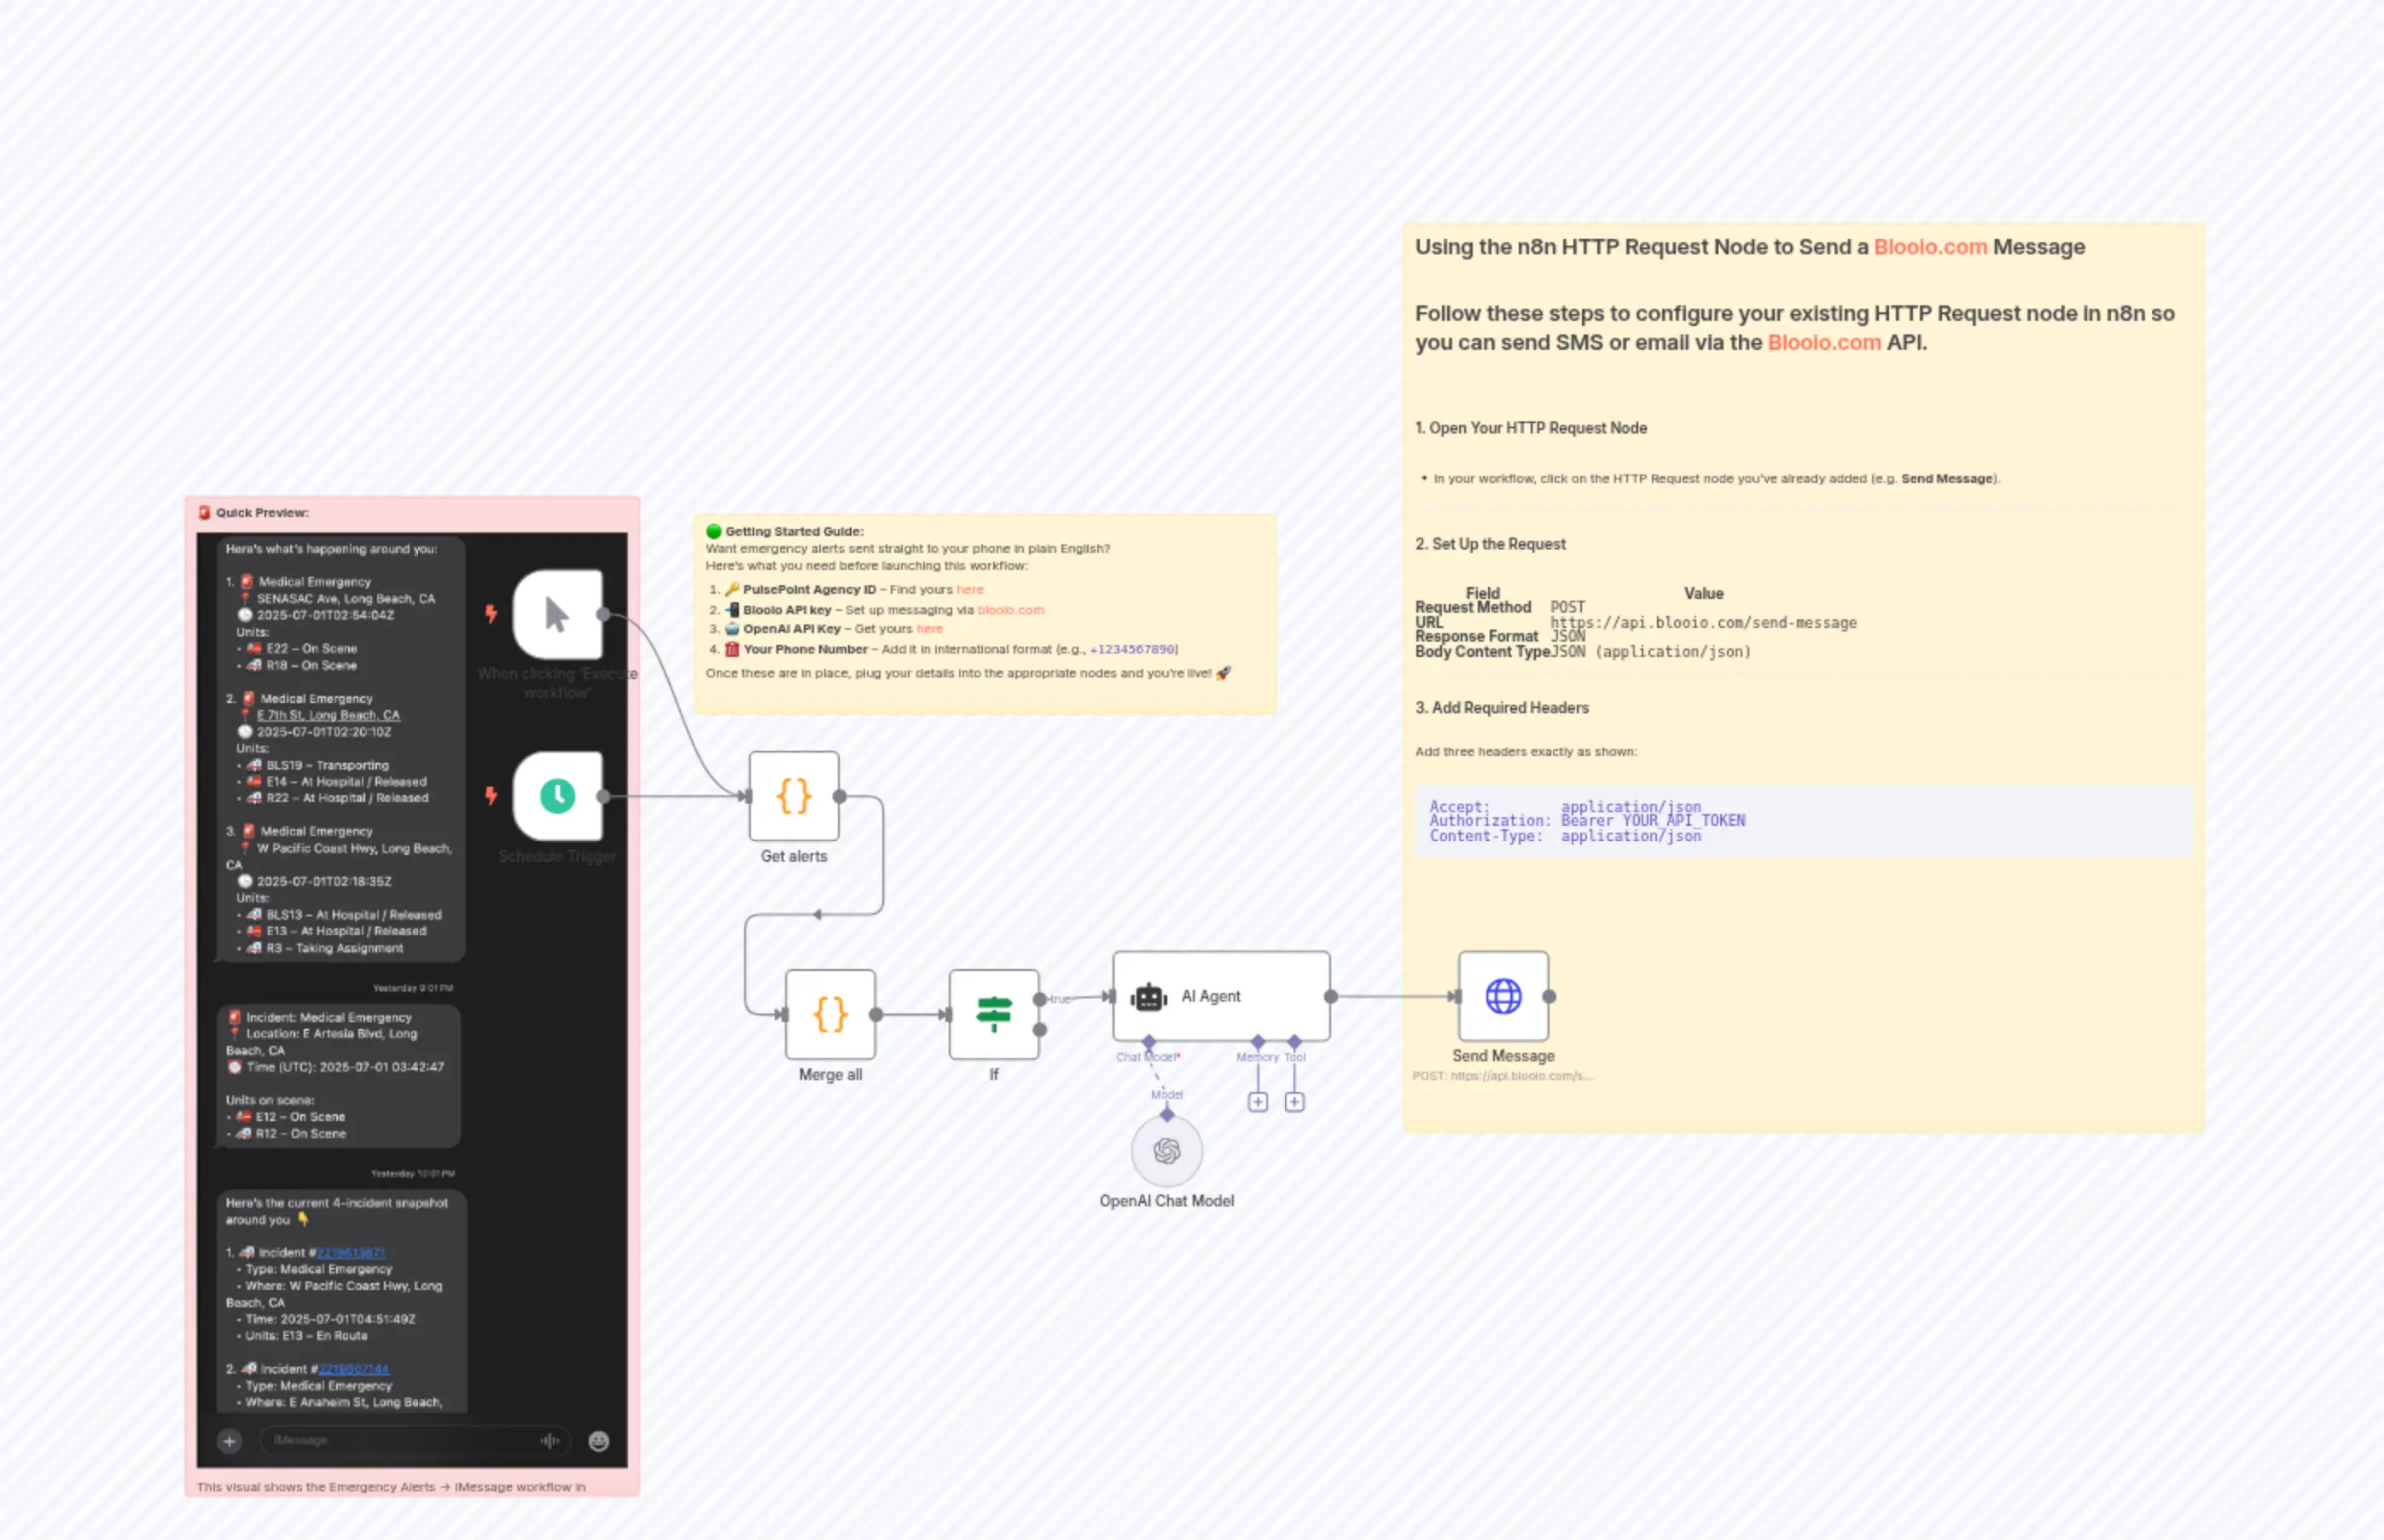Open the OpenAI API Key 'here' link
Screen dimensions: 2384x1540
coord(930,629)
